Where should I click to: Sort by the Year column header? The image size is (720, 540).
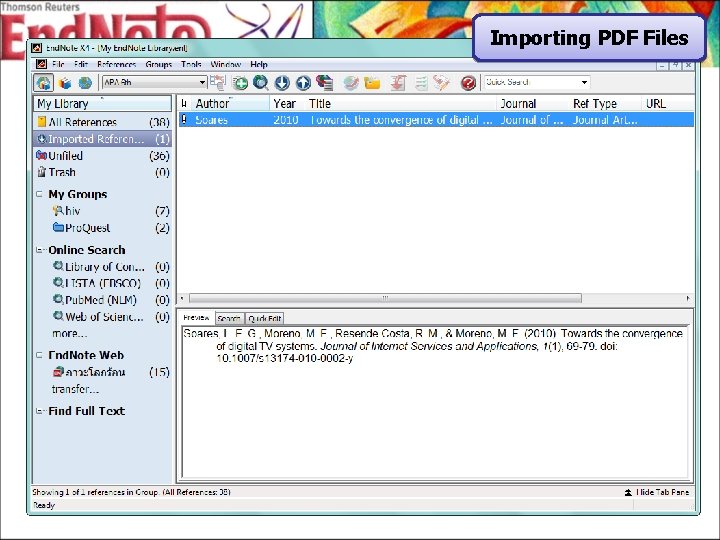287,103
